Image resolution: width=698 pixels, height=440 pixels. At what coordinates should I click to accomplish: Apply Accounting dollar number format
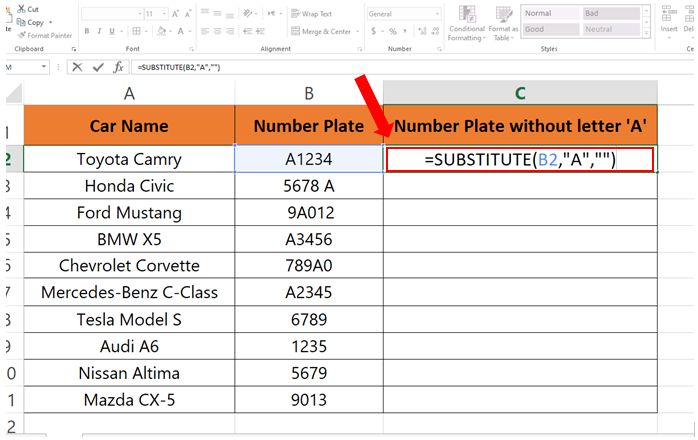point(373,31)
